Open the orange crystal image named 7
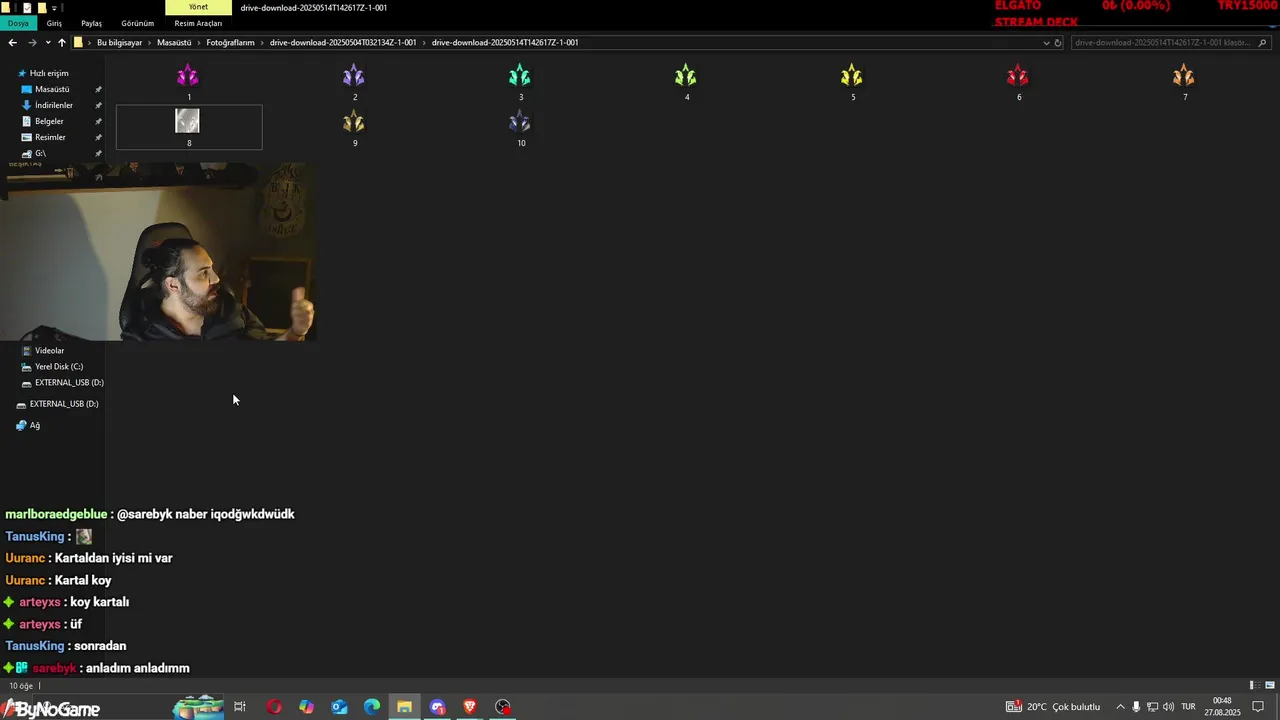This screenshot has width=1280, height=720. pos(1184,77)
